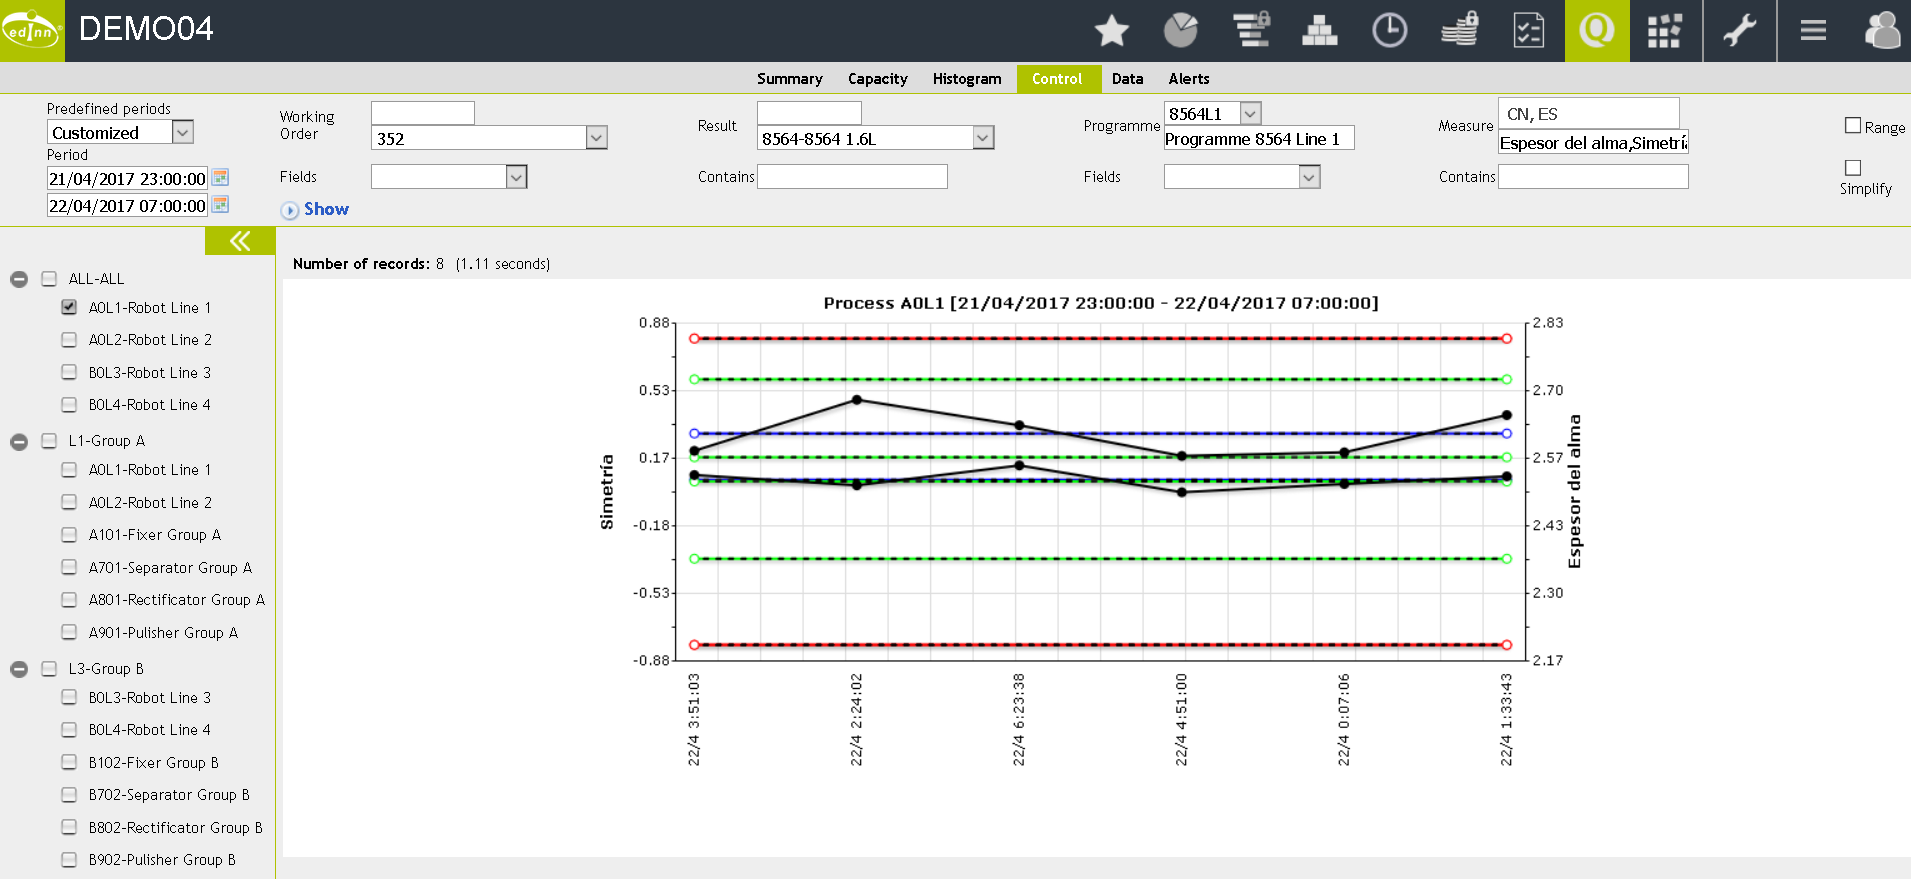Viewport: 1911px width, 879px height.
Task: Select A801-Rectificator Group A tree item
Action: [177, 600]
